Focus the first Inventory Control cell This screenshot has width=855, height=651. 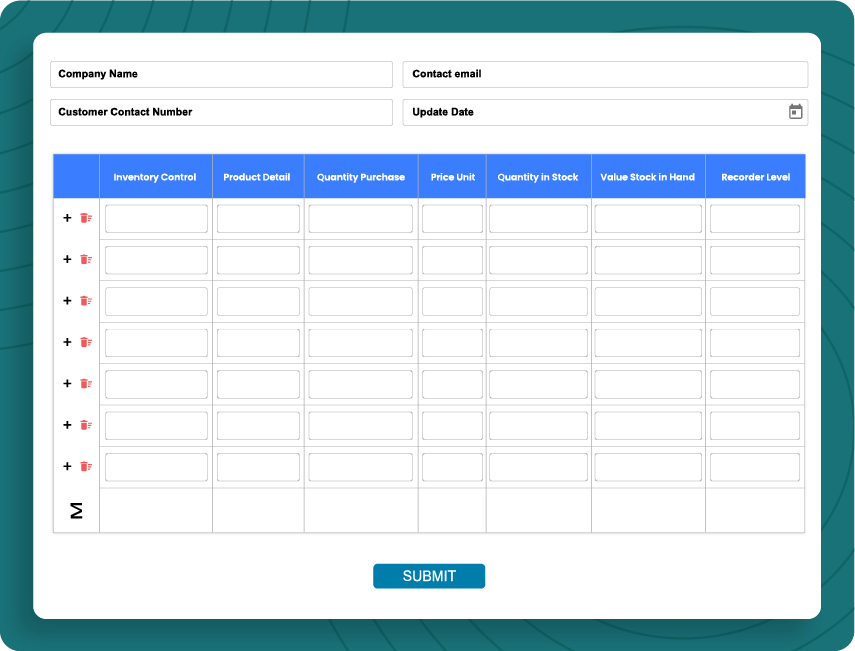(x=155, y=217)
